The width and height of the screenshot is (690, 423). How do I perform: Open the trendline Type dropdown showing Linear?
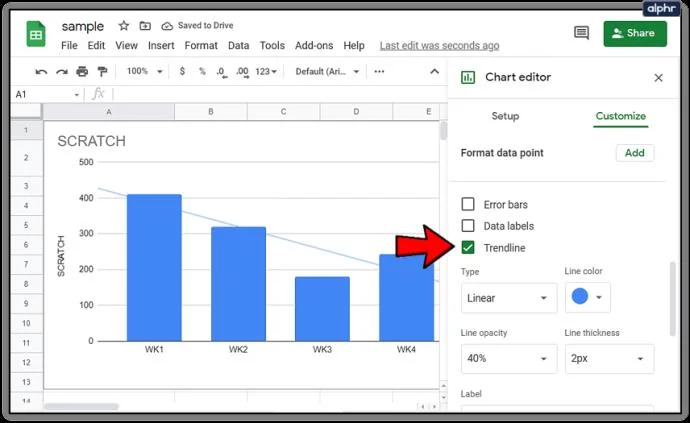tap(509, 298)
